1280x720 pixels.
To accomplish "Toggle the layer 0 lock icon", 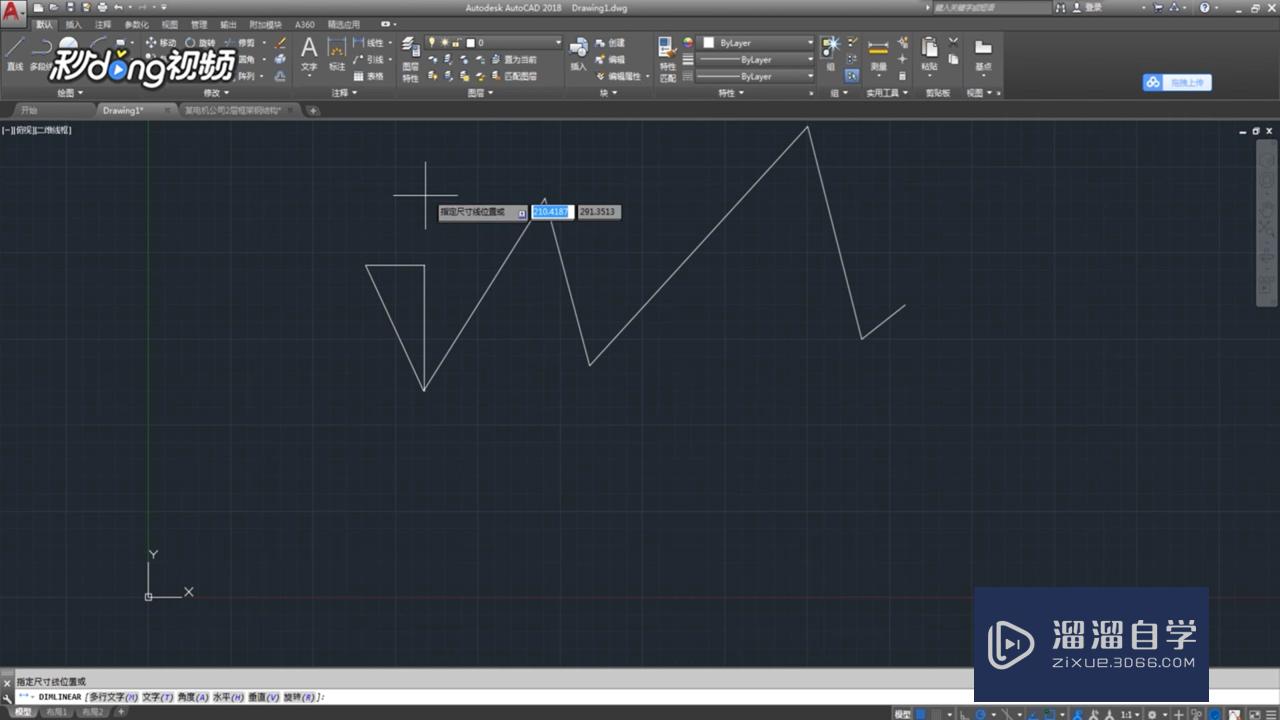I will (457, 43).
